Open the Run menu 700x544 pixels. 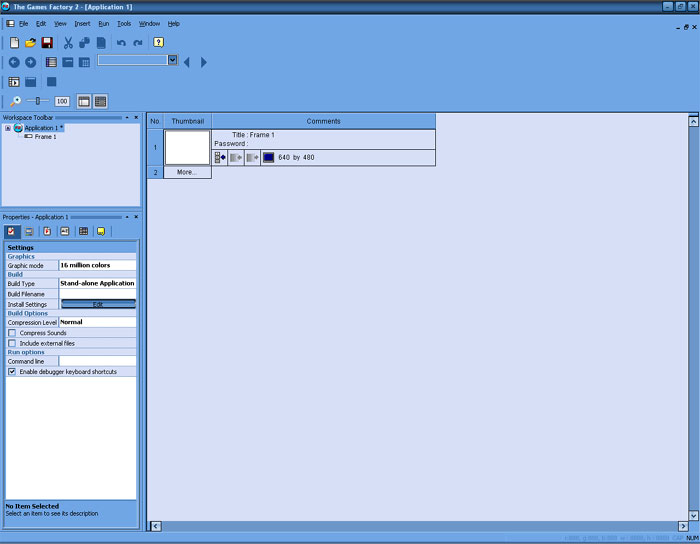(x=104, y=24)
